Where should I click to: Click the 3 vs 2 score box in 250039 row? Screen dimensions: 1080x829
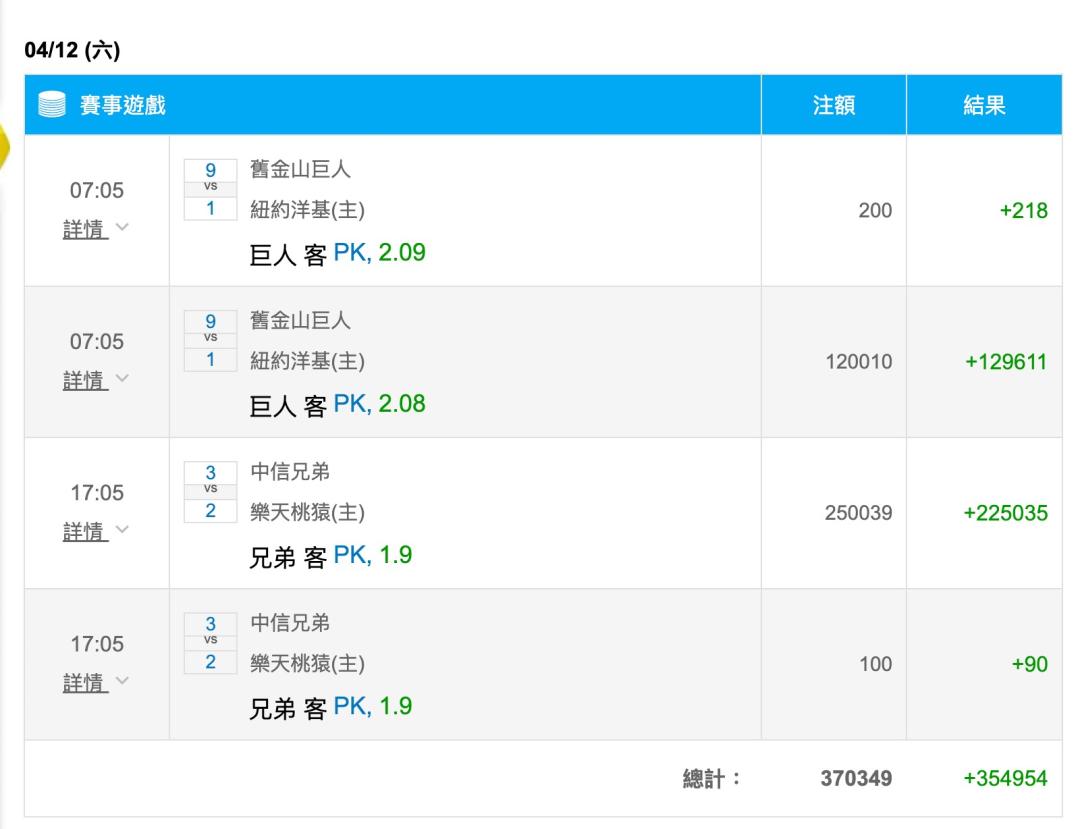(211, 492)
